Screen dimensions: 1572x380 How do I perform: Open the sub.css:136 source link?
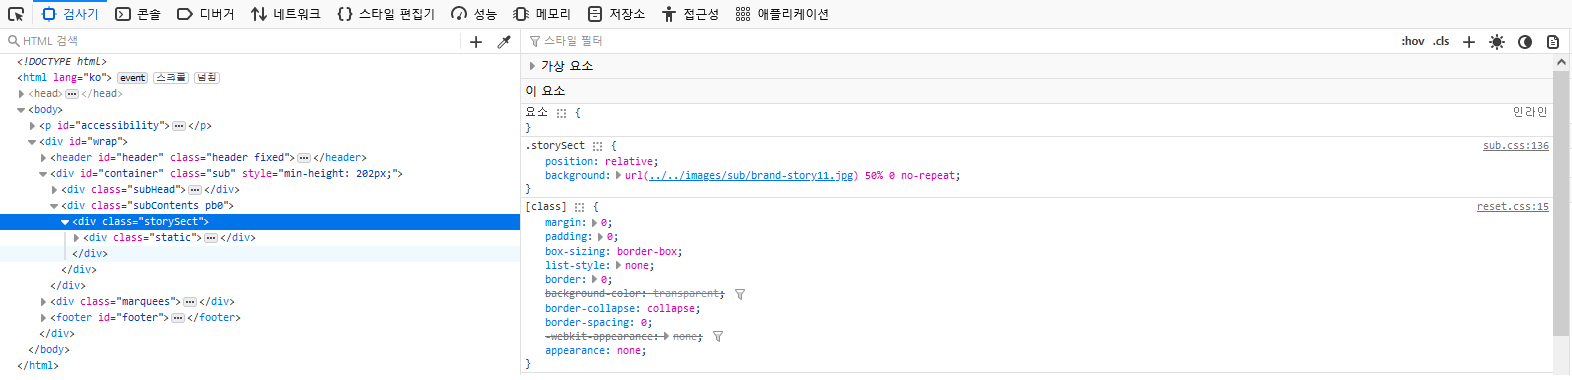(1515, 146)
